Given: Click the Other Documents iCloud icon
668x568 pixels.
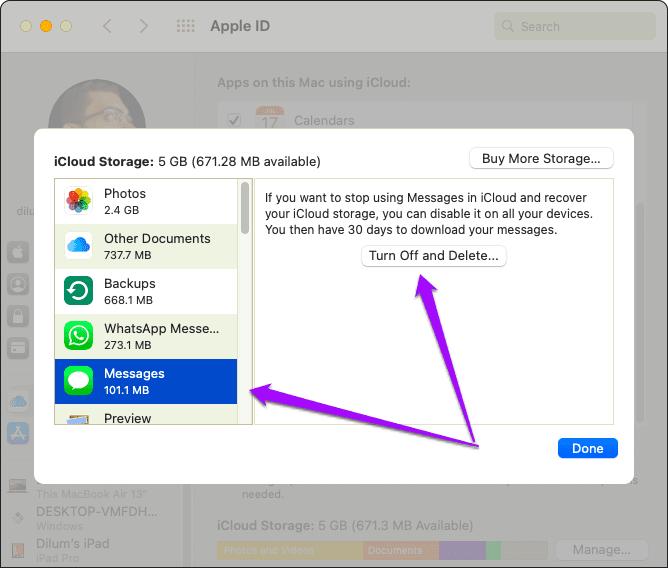Looking at the screenshot, I should [78, 245].
